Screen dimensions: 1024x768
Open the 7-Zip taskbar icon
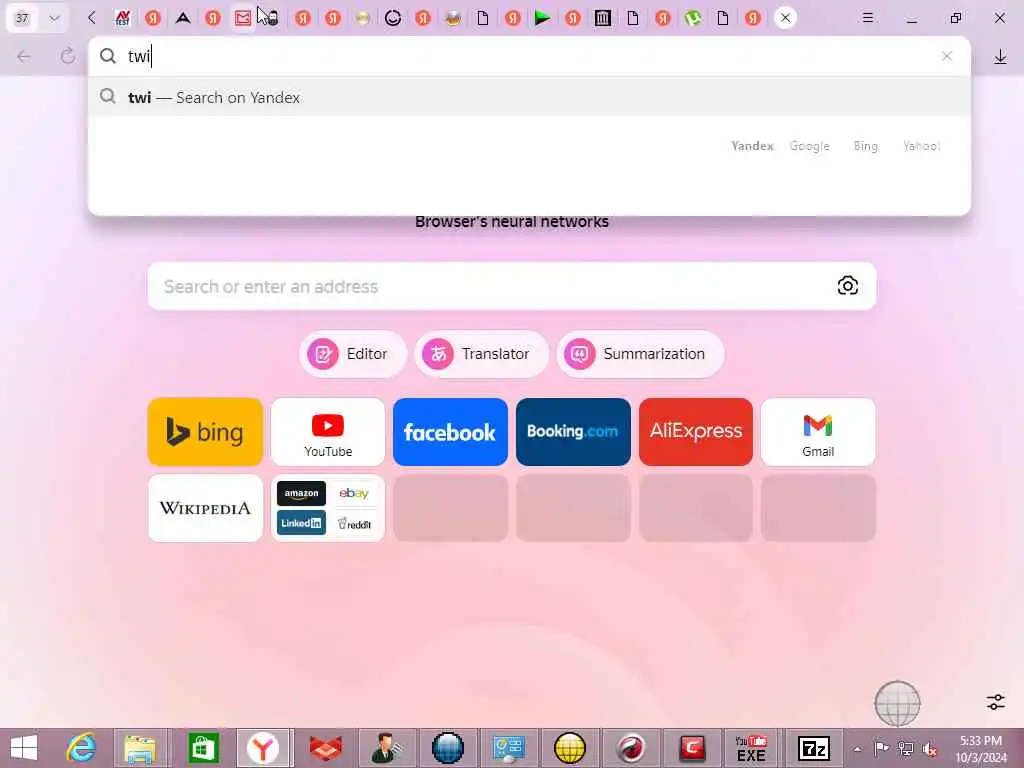pos(814,748)
